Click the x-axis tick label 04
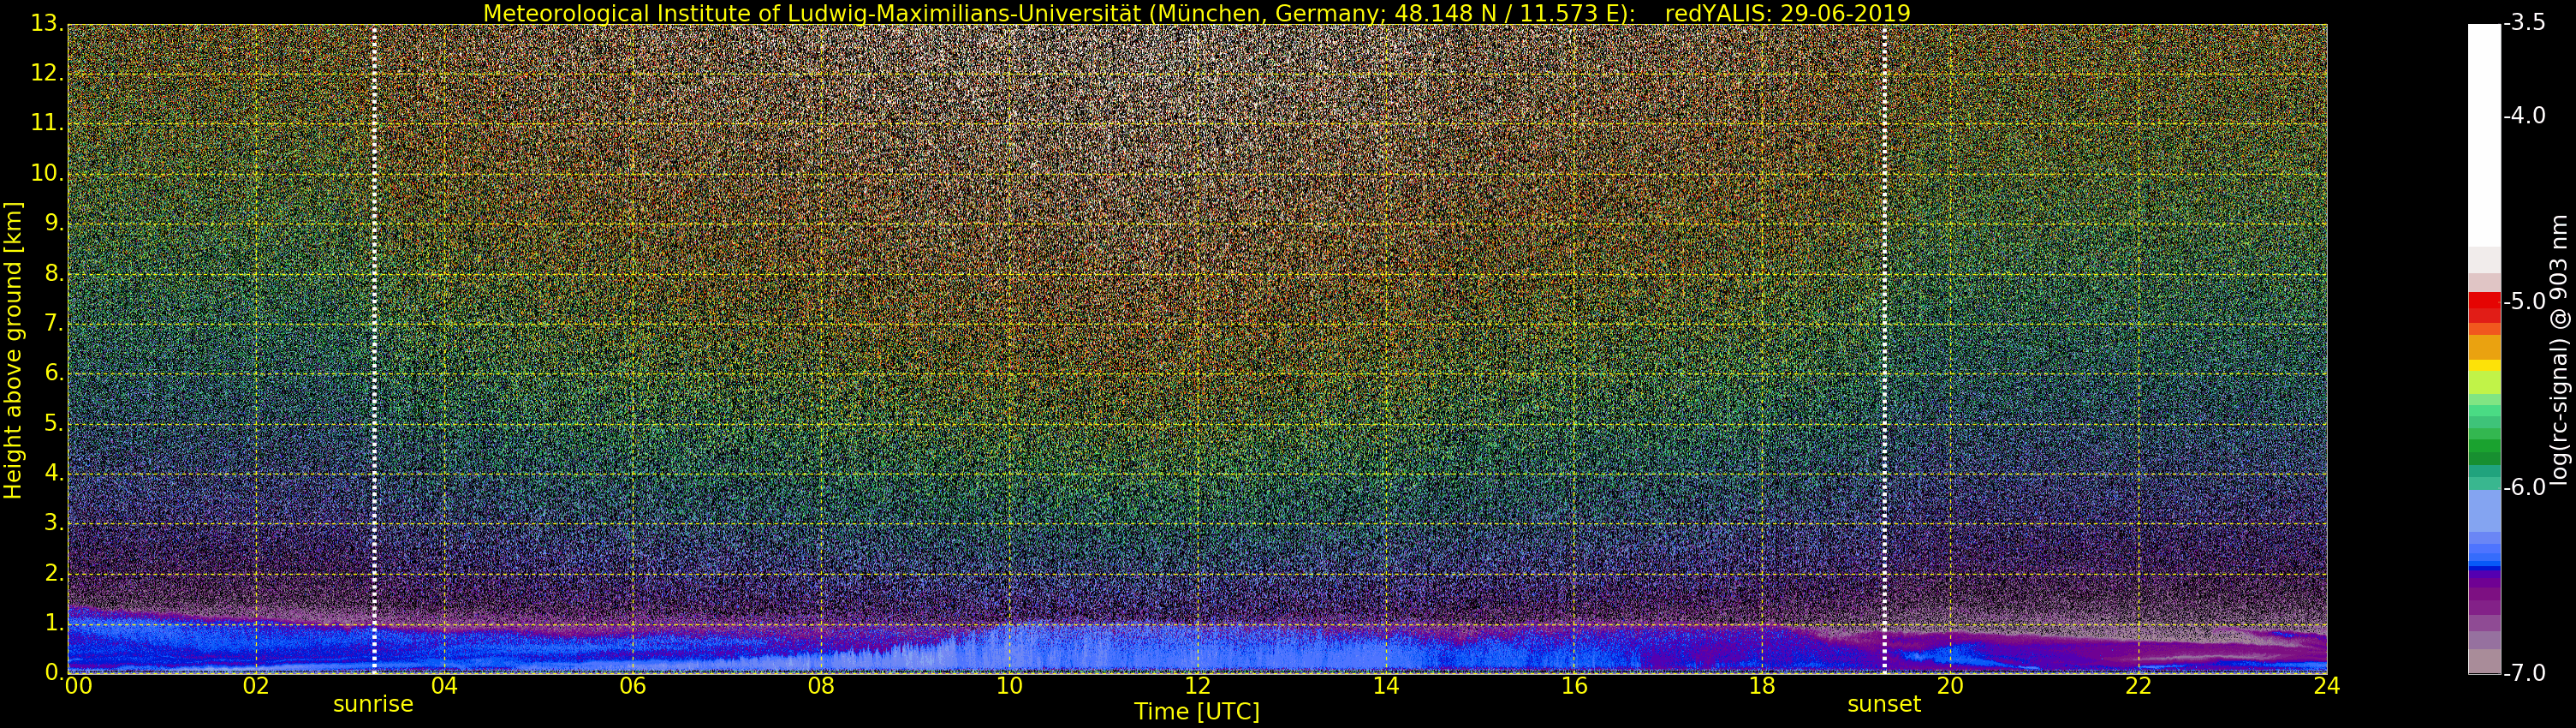 click(x=444, y=685)
